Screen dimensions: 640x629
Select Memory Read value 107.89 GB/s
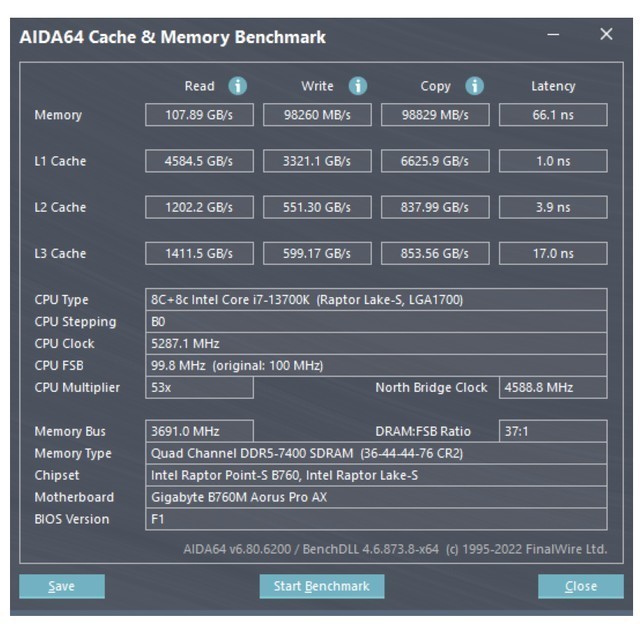click(x=199, y=115)
